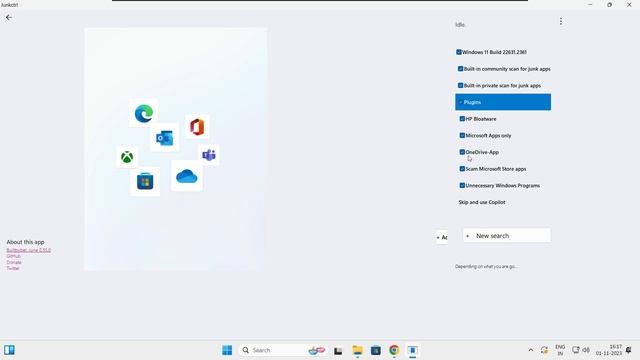Screen dimensions: 640x360
Task: Open the Widgets icon at the taskbar's left
Action: pos(9,350)
